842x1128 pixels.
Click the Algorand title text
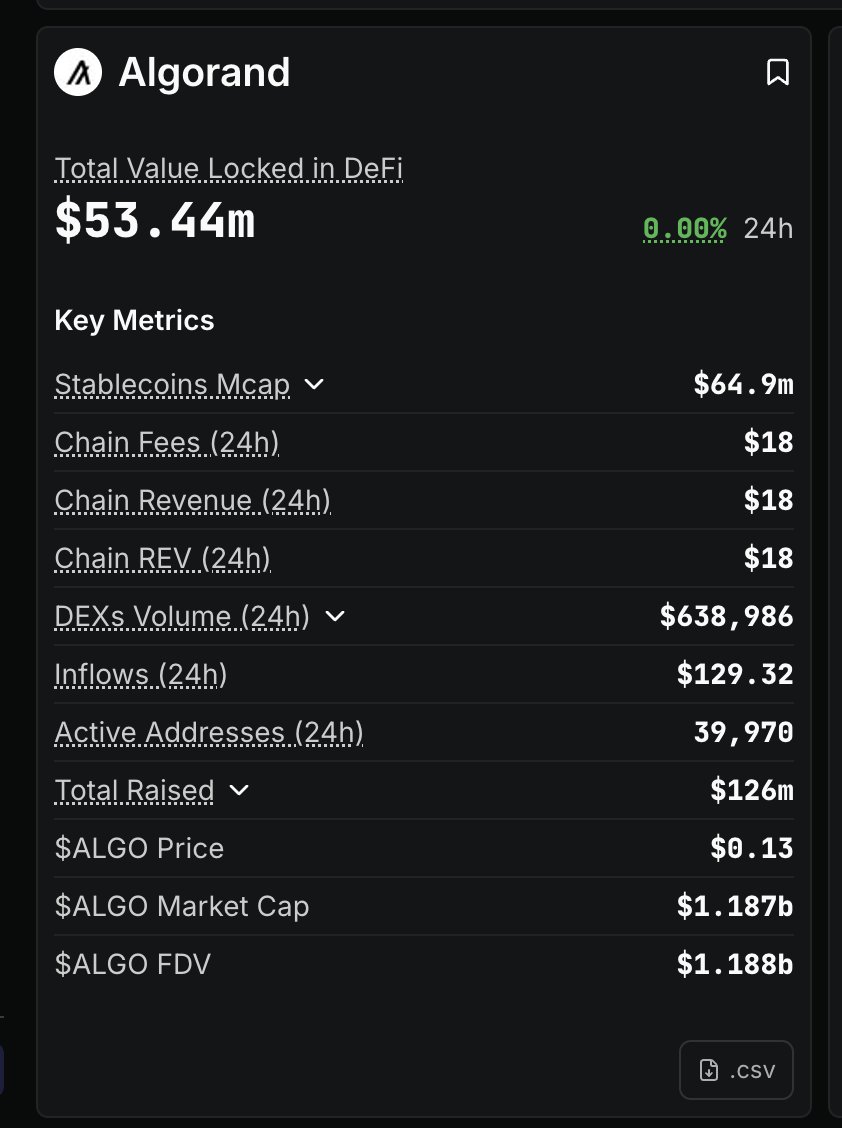(204, 73)
